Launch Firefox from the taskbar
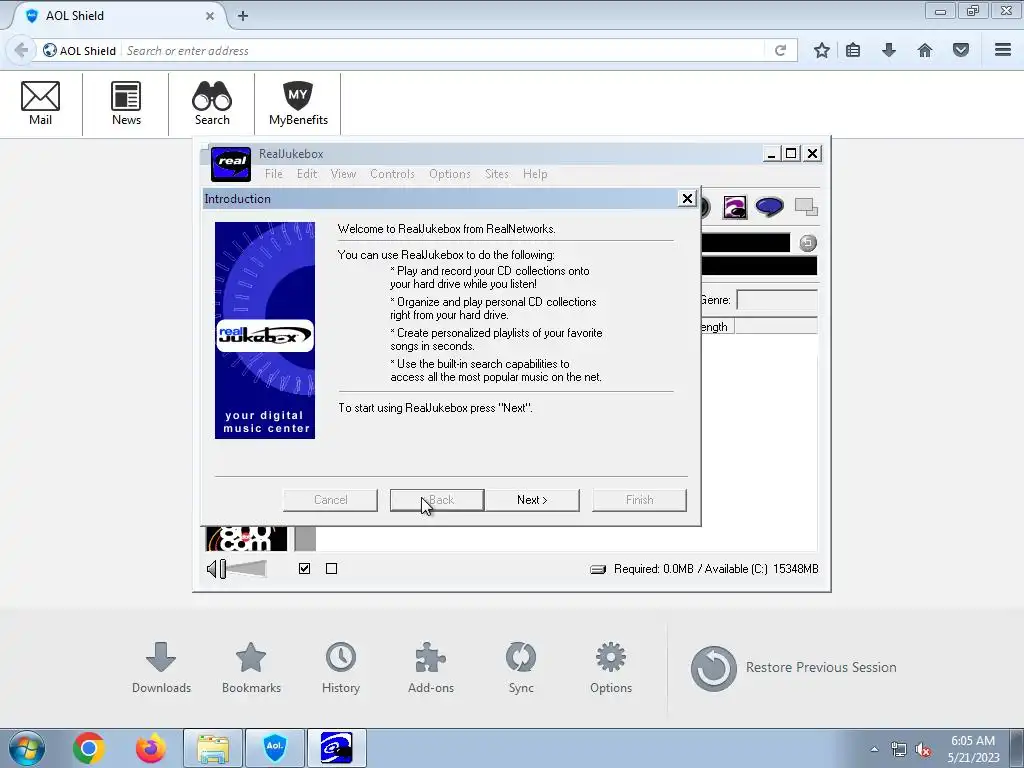Screen dimensions: 1024x768 pos(151,748)
